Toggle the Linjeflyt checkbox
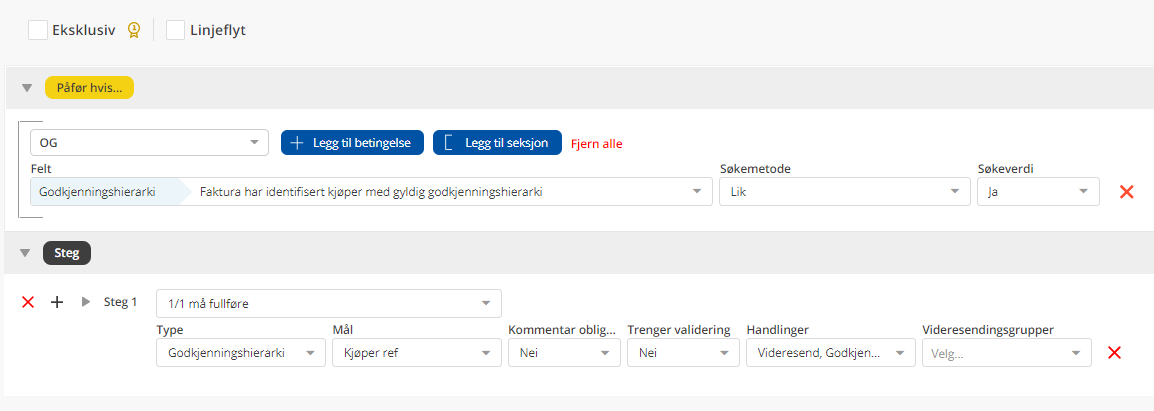The height and width of the screenshot is (411, 1154). click(x=175, y=30)
